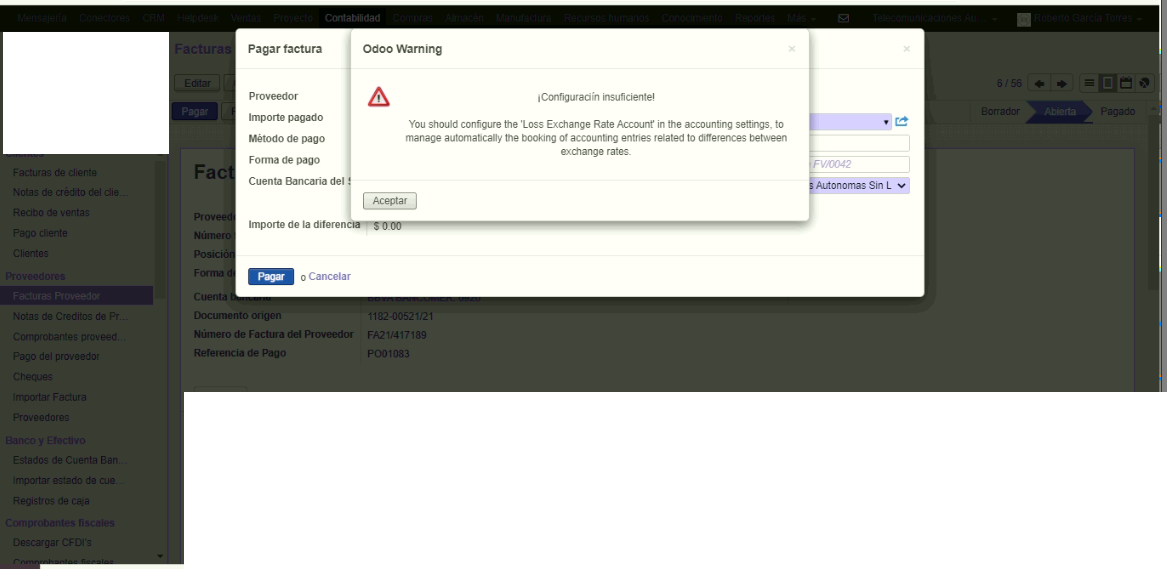Switch to list view icon

pos(1089,83)
